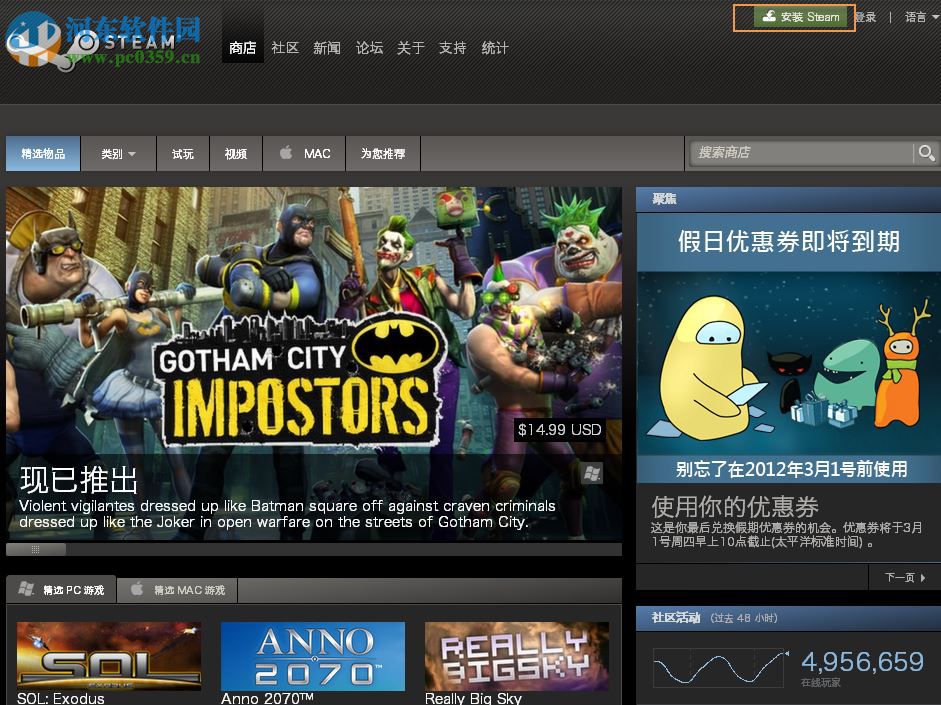Select the 精选物品 featured tab
The height and width of the screenshot is (705, 941).
coord(43,154)
